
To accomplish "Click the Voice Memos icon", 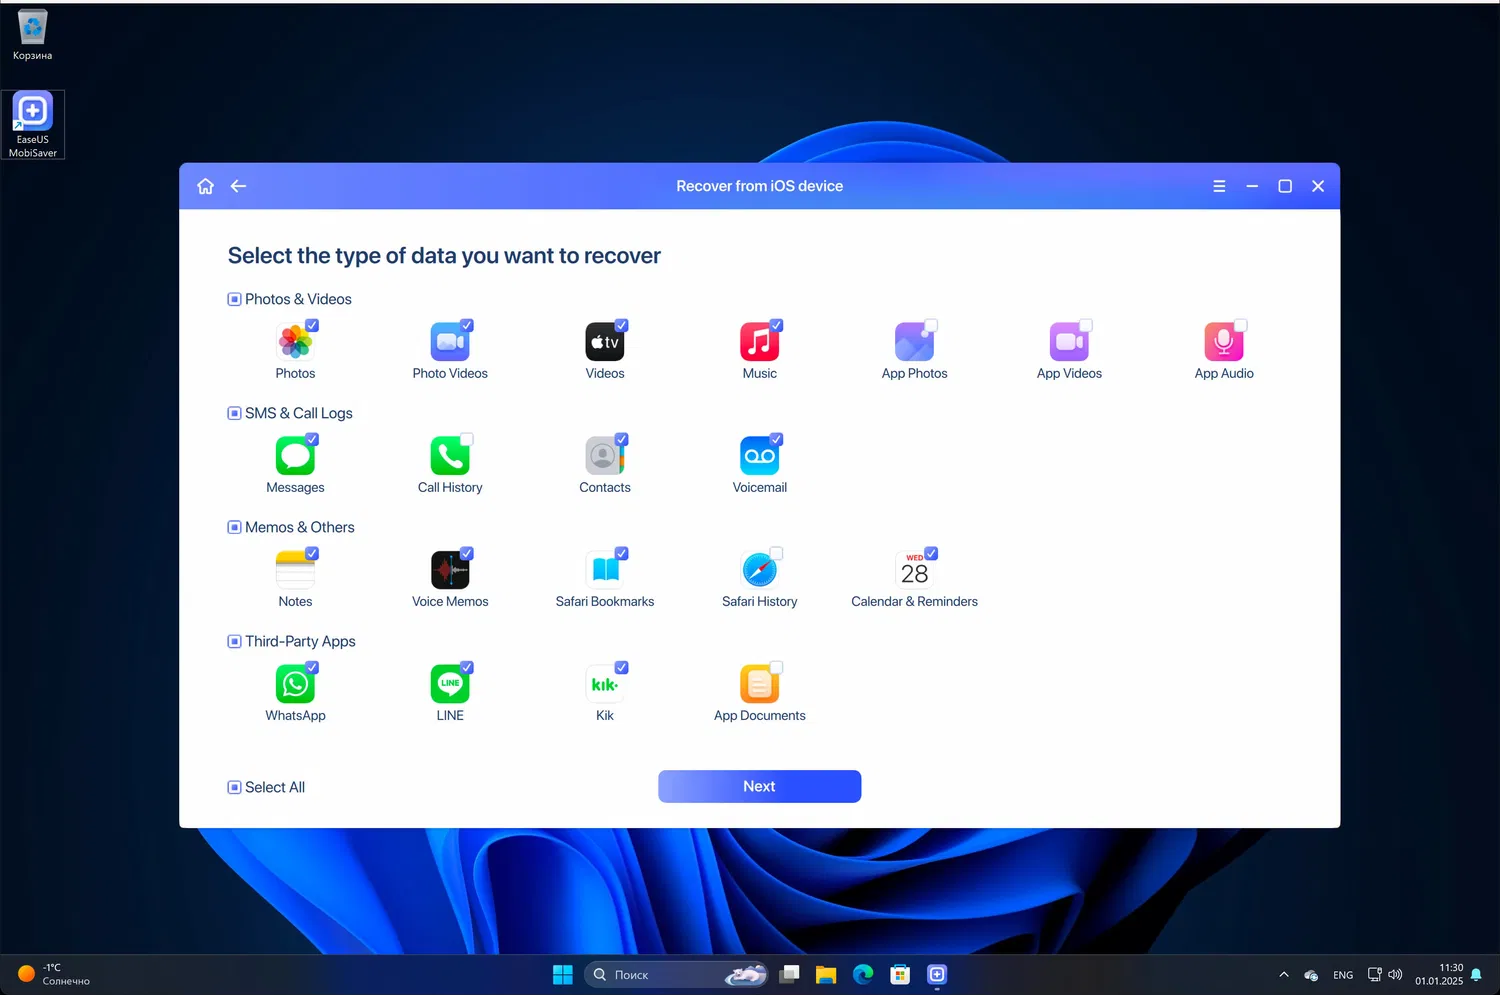I will point(450,570).
